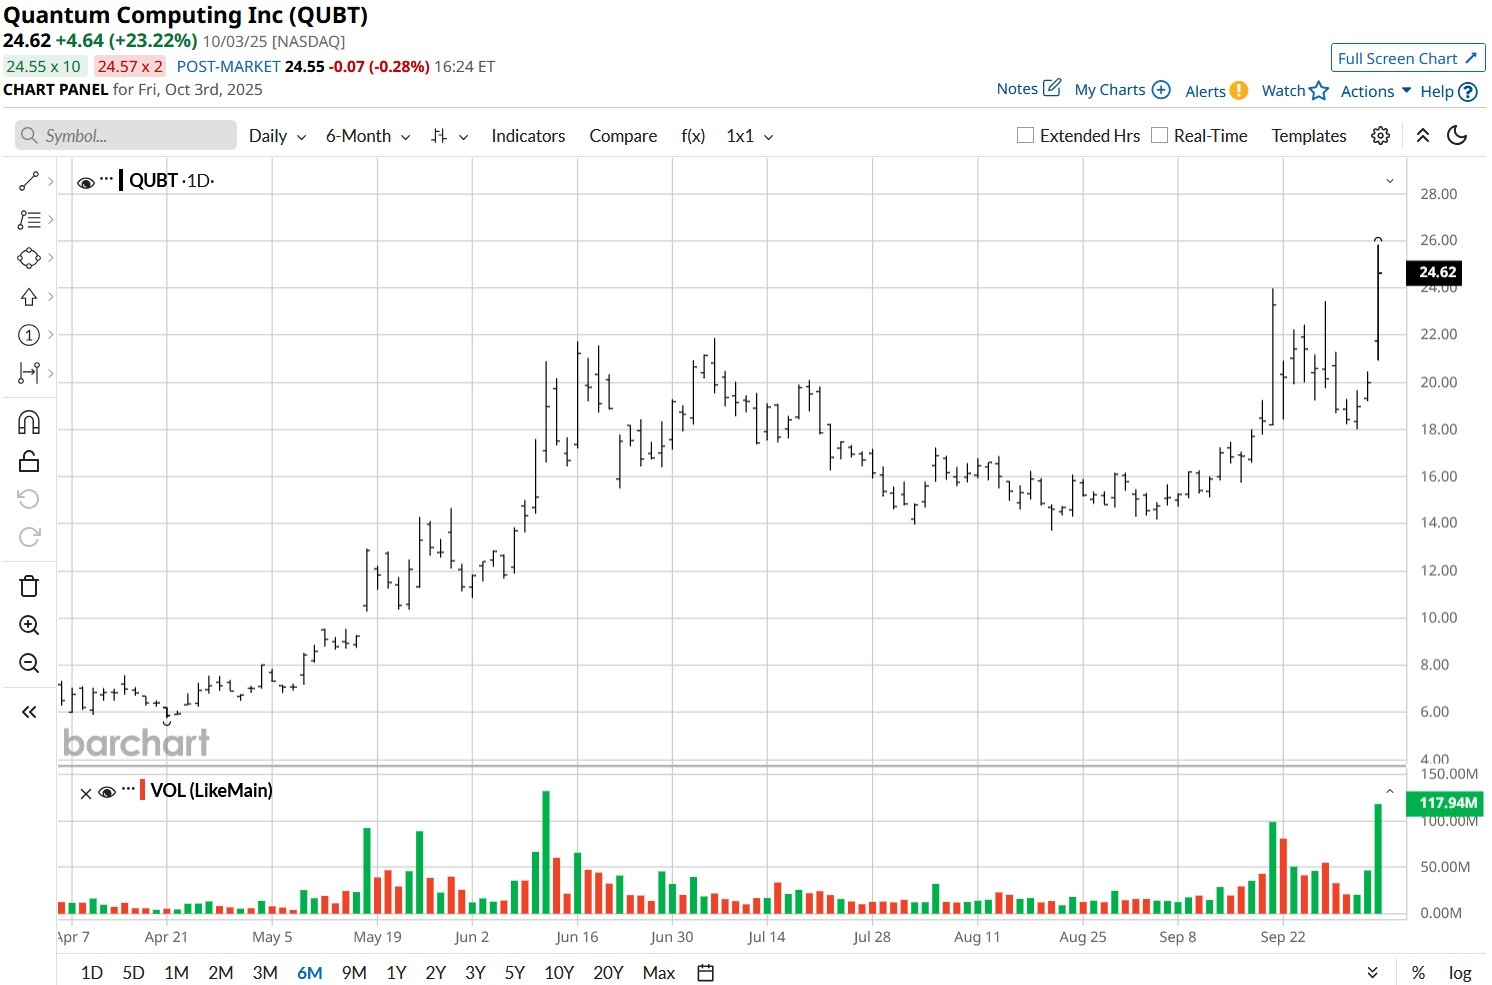
Task: Click the redo arrow in left toolbar
Action: (29, 537)
